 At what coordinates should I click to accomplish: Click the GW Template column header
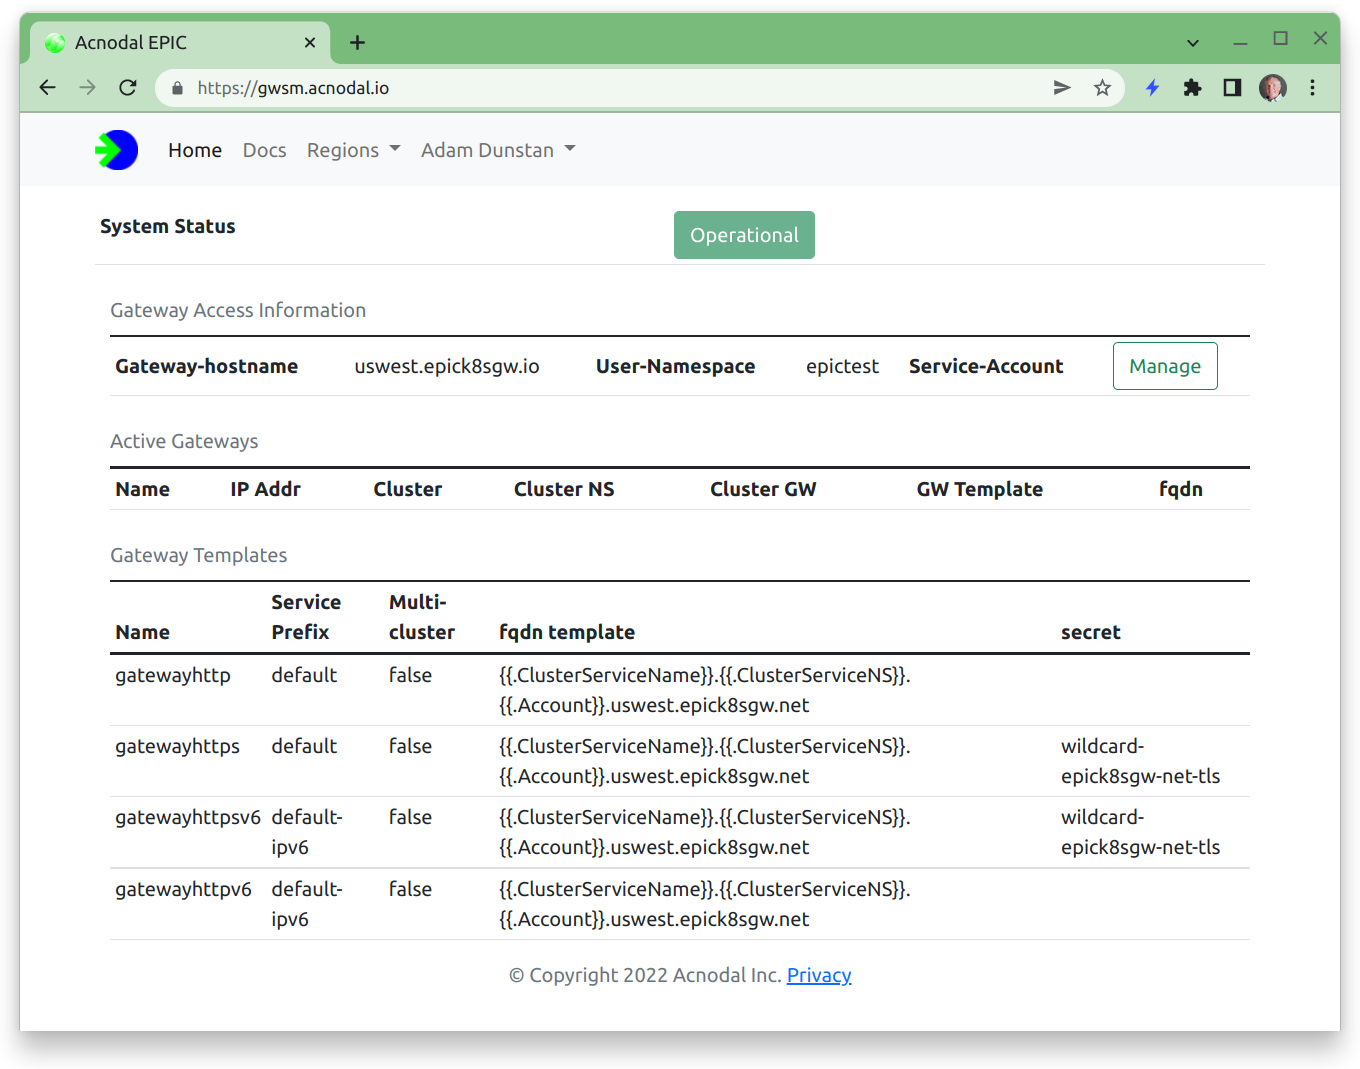[980, 489]
